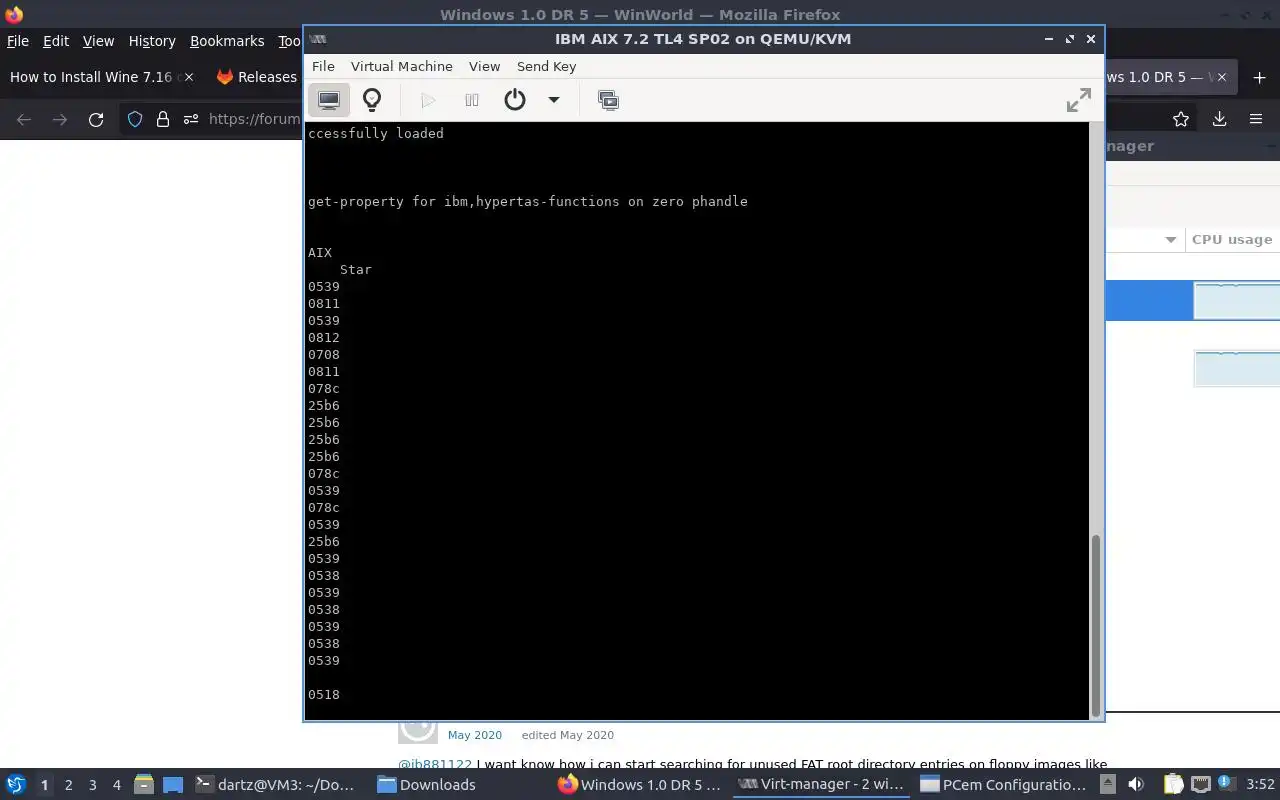Go back in Firefox
The height and width of the screenshot is (800, 1280).
point(24,119)
